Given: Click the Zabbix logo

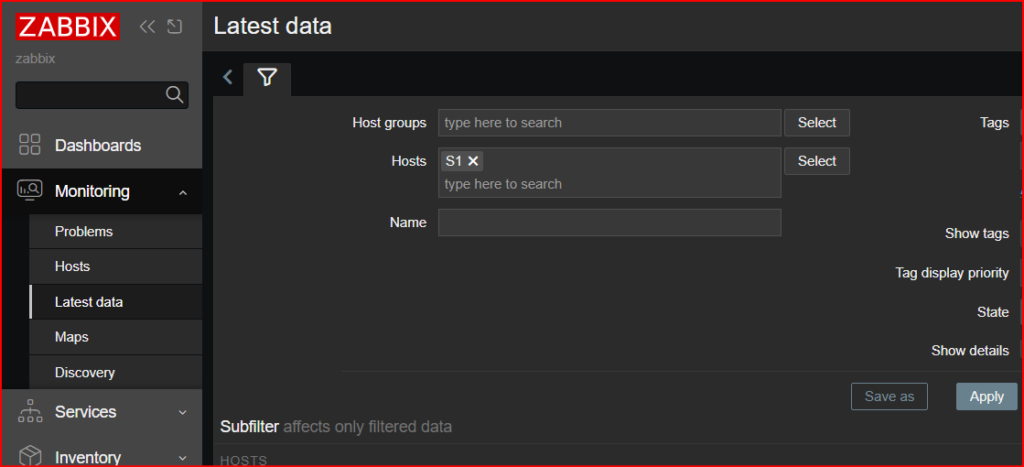Looking at the screenshot, I should (x=68, y=27).
